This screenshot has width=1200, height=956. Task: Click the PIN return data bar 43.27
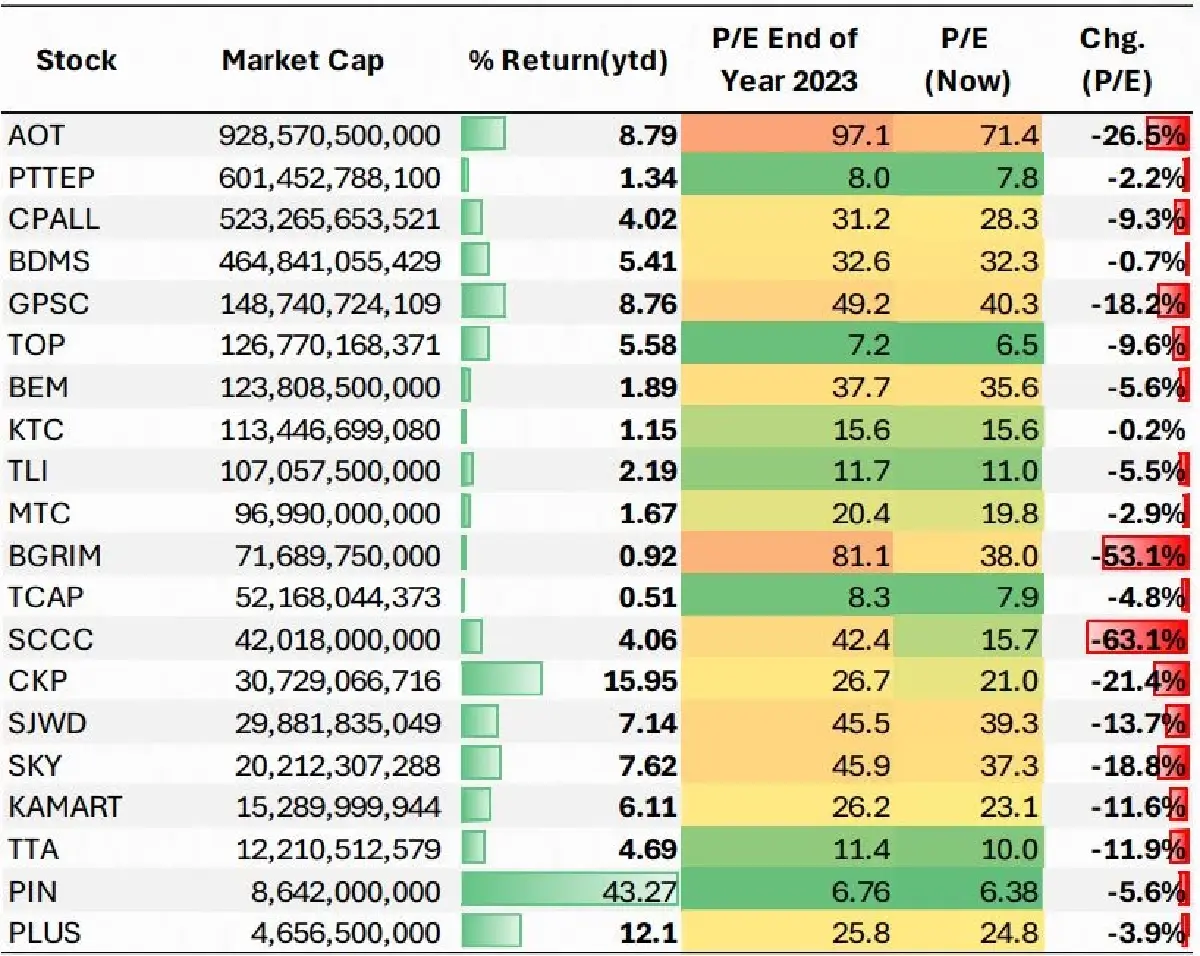pos(570,891)
